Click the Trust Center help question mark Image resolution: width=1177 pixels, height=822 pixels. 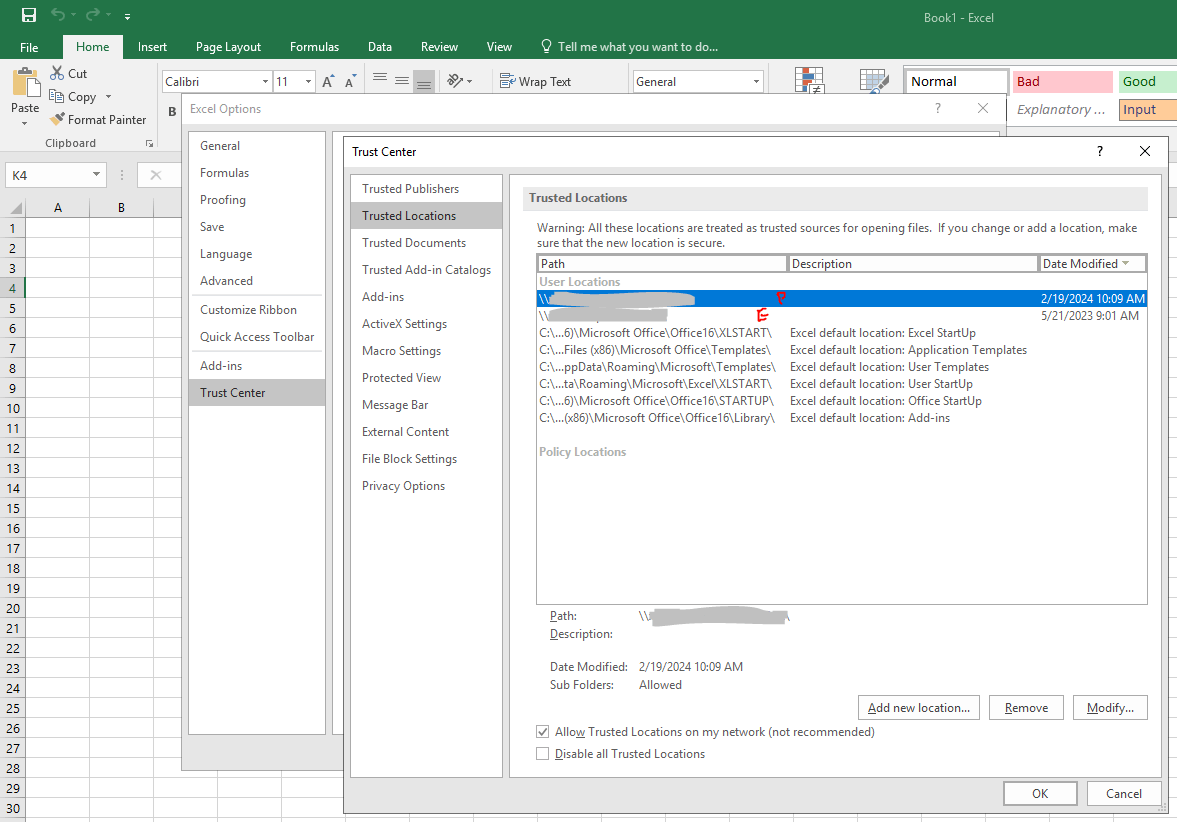[x=1100, y=152]
